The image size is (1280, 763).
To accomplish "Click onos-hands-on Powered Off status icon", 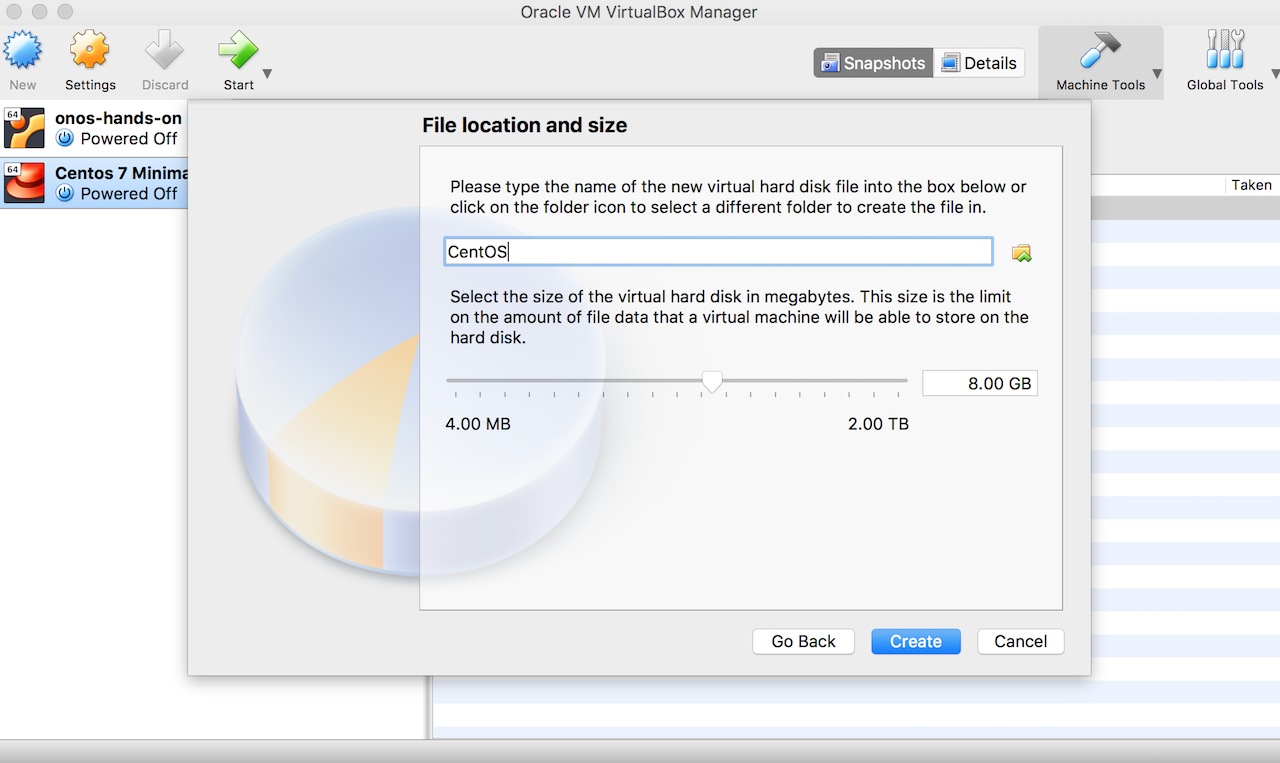I will point(65,138).
